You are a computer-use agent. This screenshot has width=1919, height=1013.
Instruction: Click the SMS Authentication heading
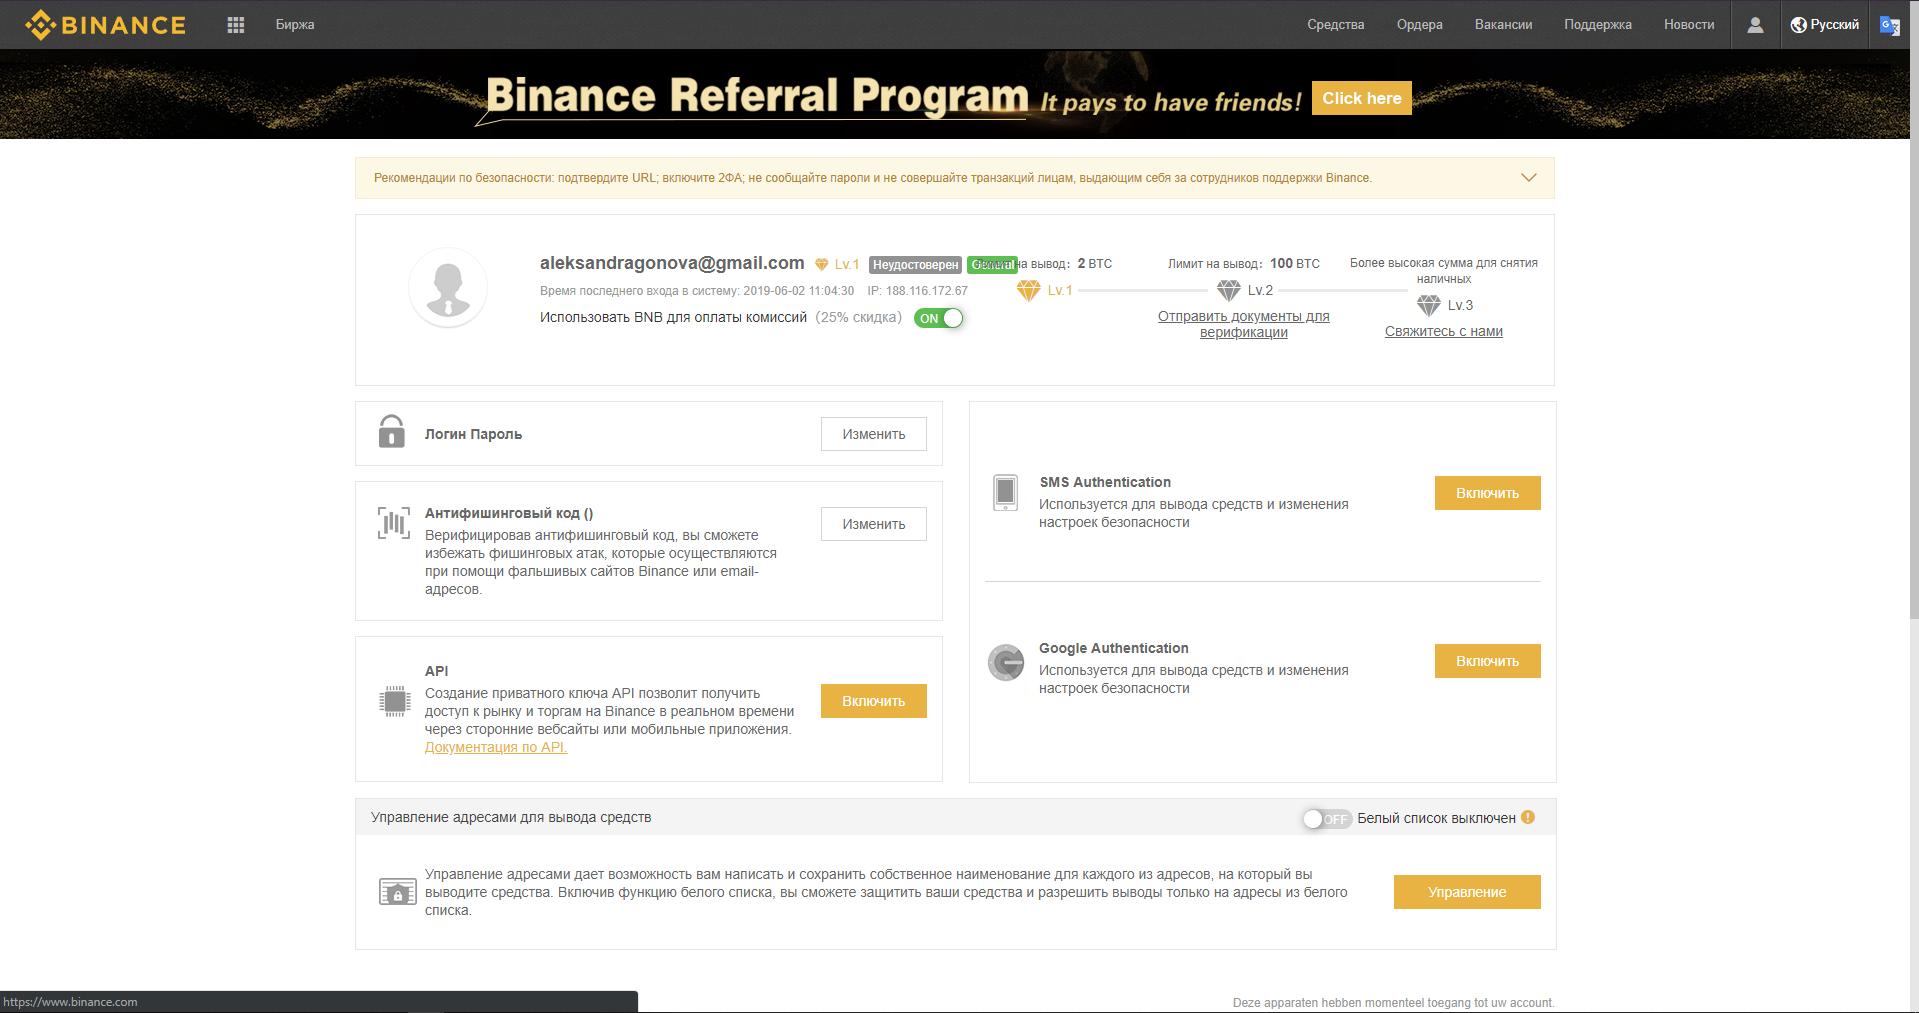click(1105, 482)
